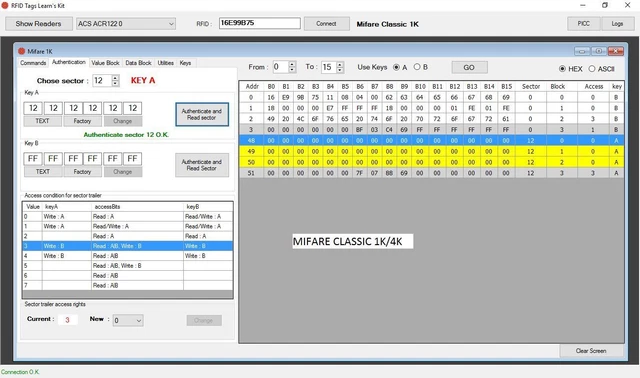640x378 pixels.
Task: Click the Change button under Key B
Action: coord(123,172)
